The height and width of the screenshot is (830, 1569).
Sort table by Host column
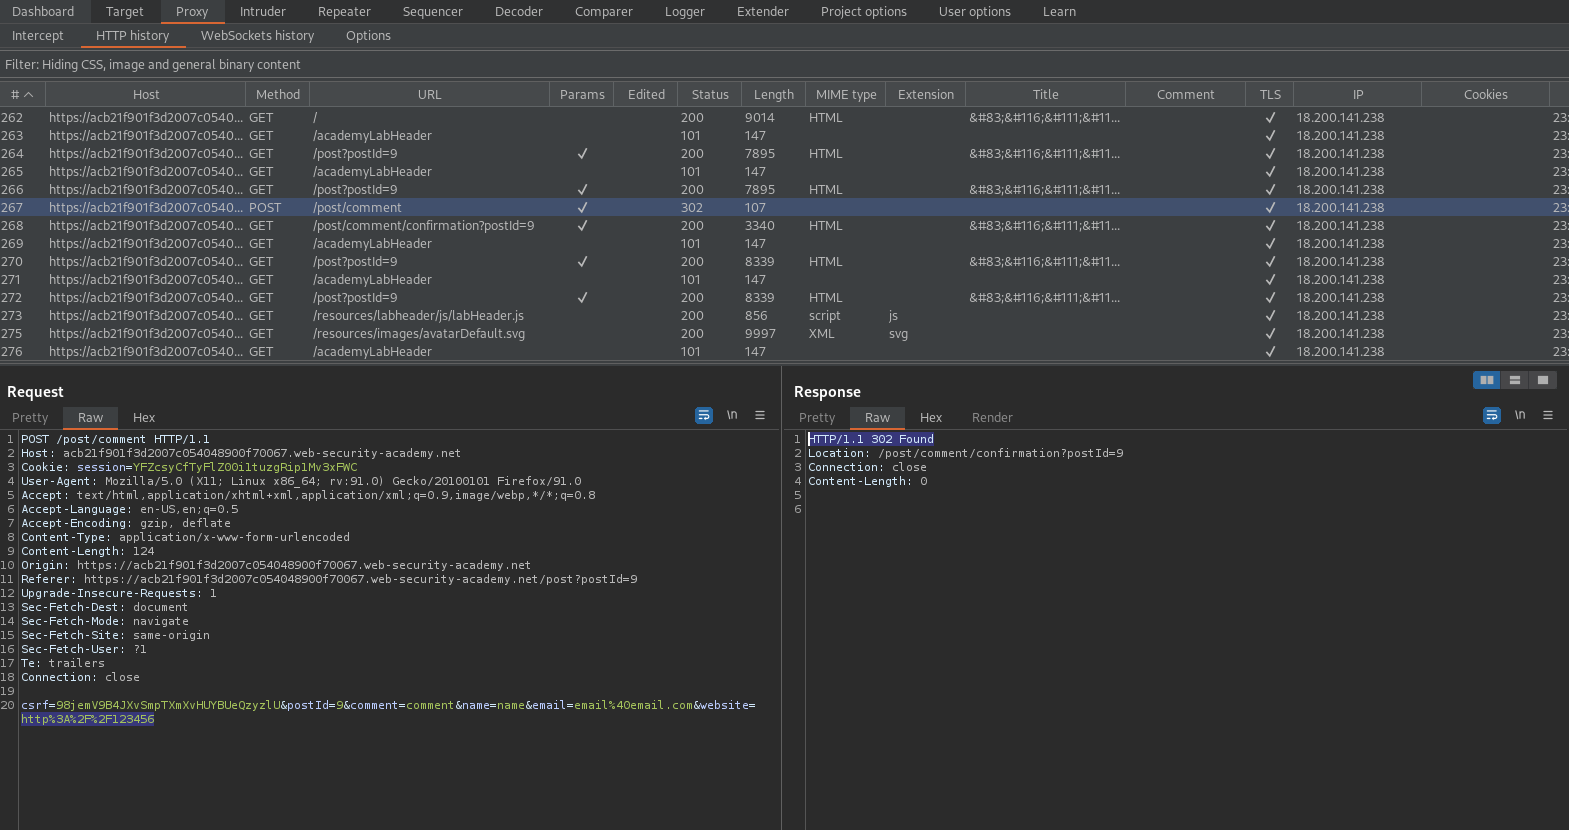pyautogui.click(x=146, y=95)
